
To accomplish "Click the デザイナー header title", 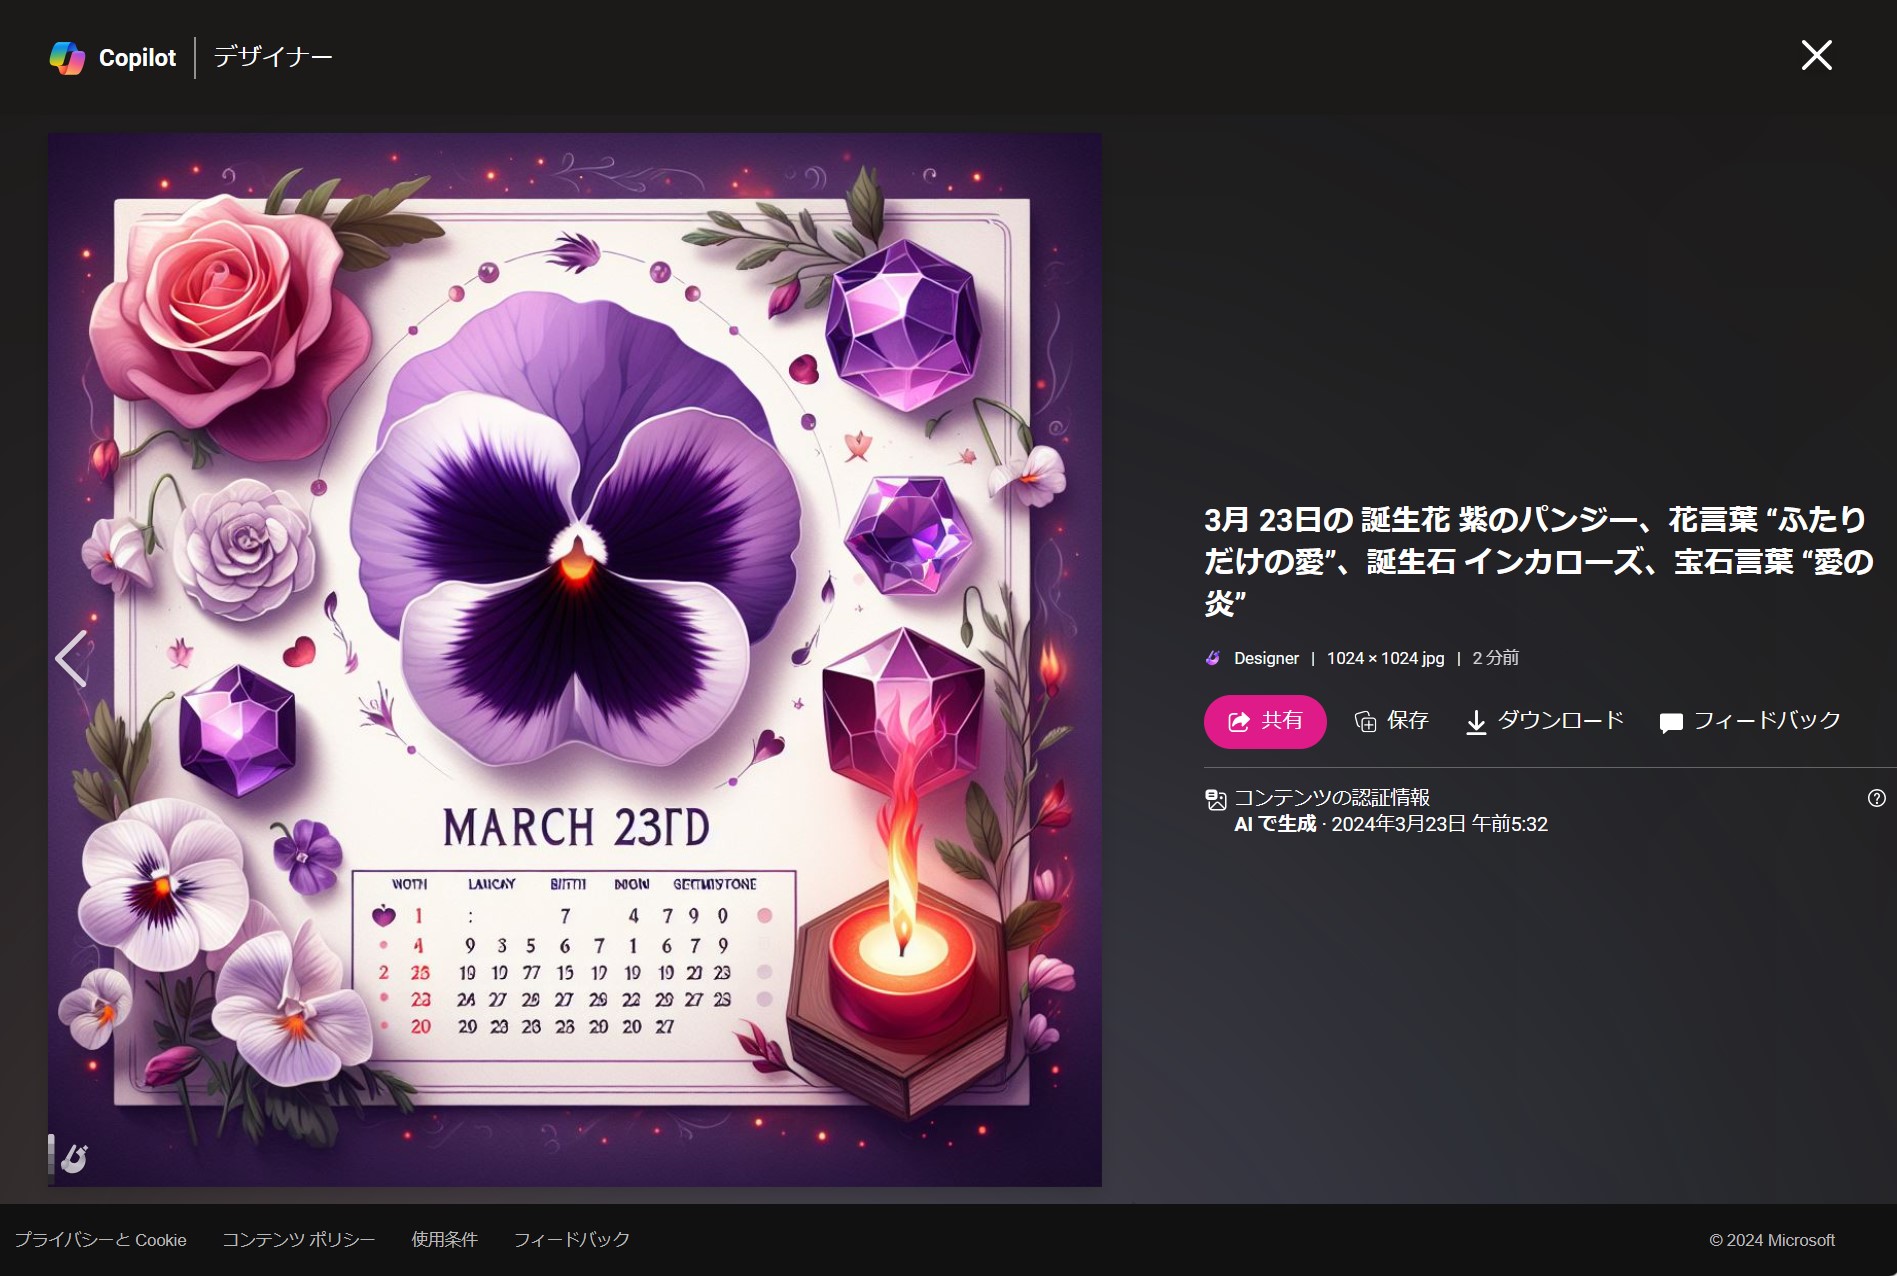I will (273, 58).
